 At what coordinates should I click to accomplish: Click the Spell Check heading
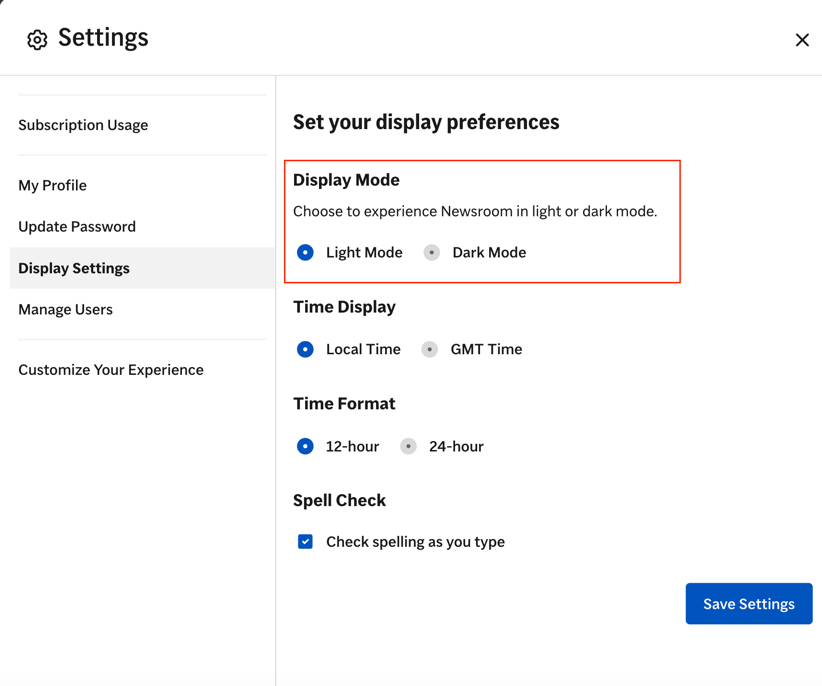pos(339,500)
